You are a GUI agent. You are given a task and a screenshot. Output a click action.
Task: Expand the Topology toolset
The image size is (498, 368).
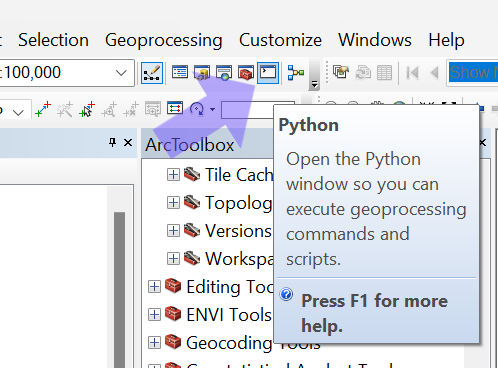[173, 202]
